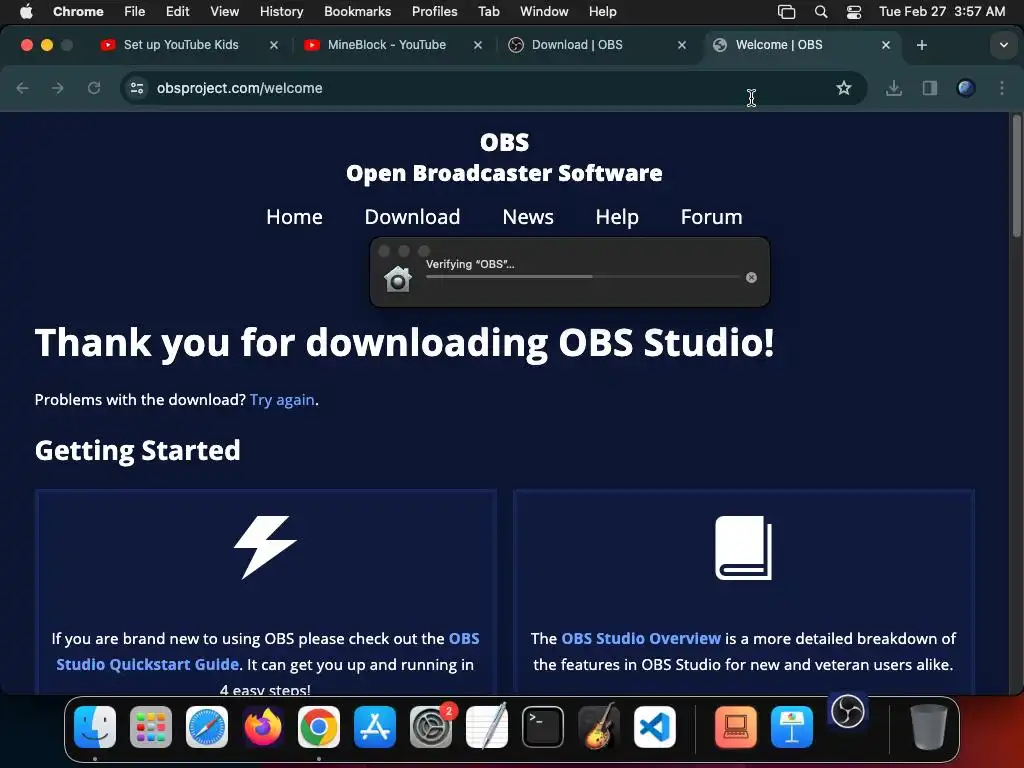
Task: Click the Verifying OBS progress bar
Action: 583,277
